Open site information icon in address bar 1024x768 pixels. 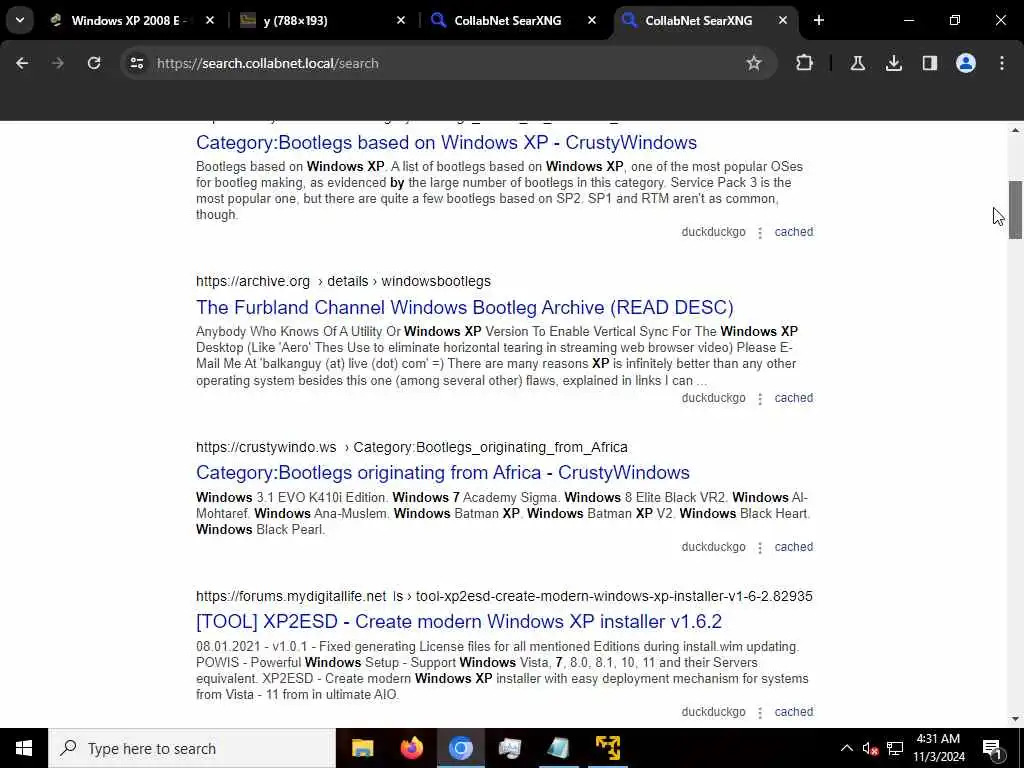pyautogui.click(x=136, y=63)
